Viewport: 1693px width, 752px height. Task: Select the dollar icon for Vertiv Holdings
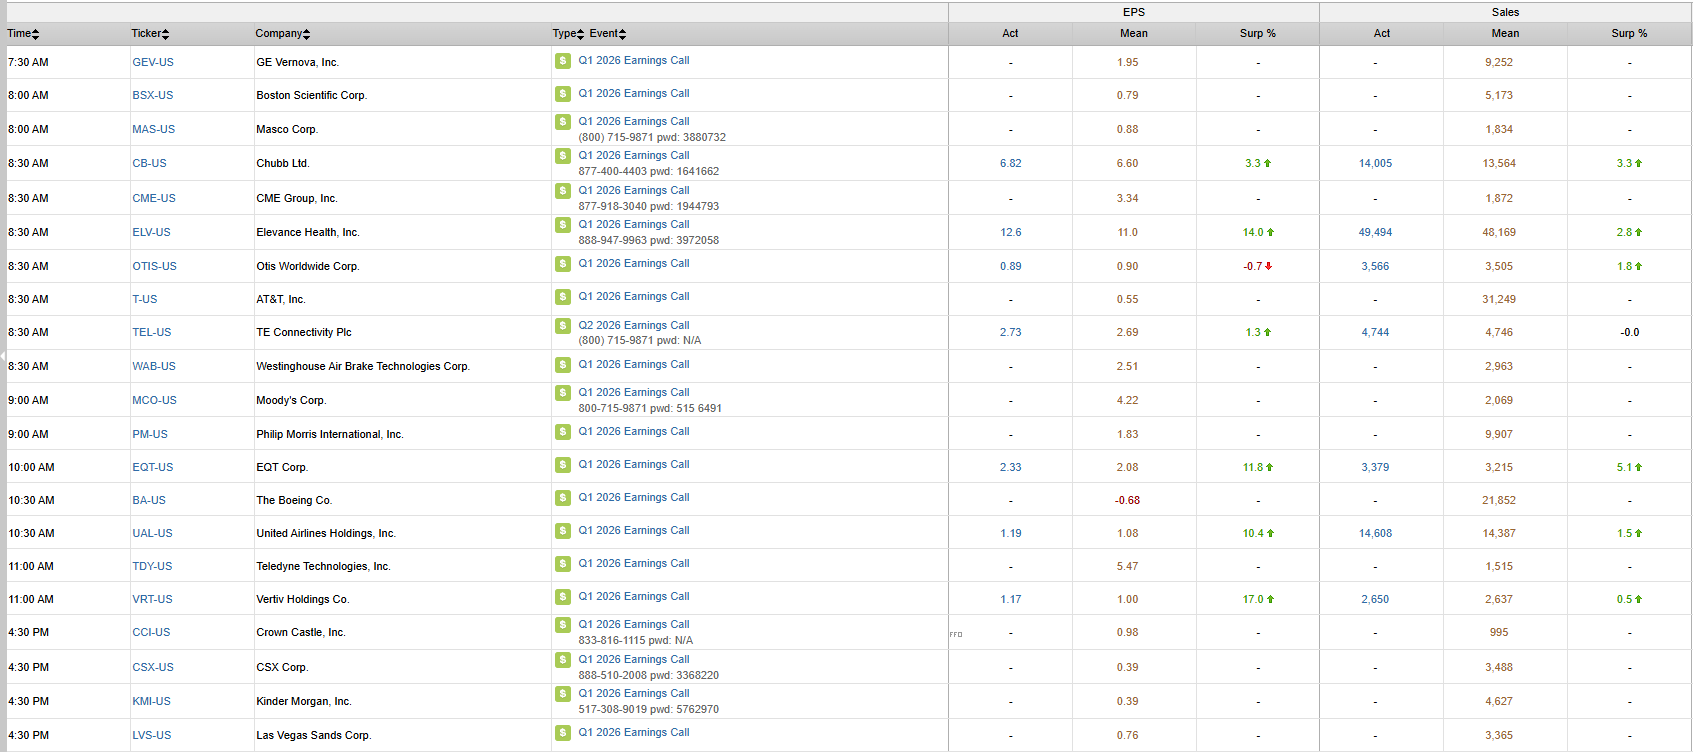pyautogui.click(x=563, y=597)
